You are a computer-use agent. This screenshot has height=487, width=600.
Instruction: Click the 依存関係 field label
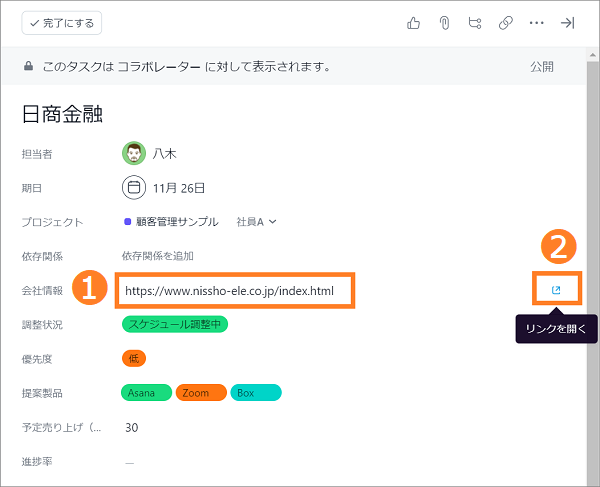pyautogui.click(x=42, y=256)
